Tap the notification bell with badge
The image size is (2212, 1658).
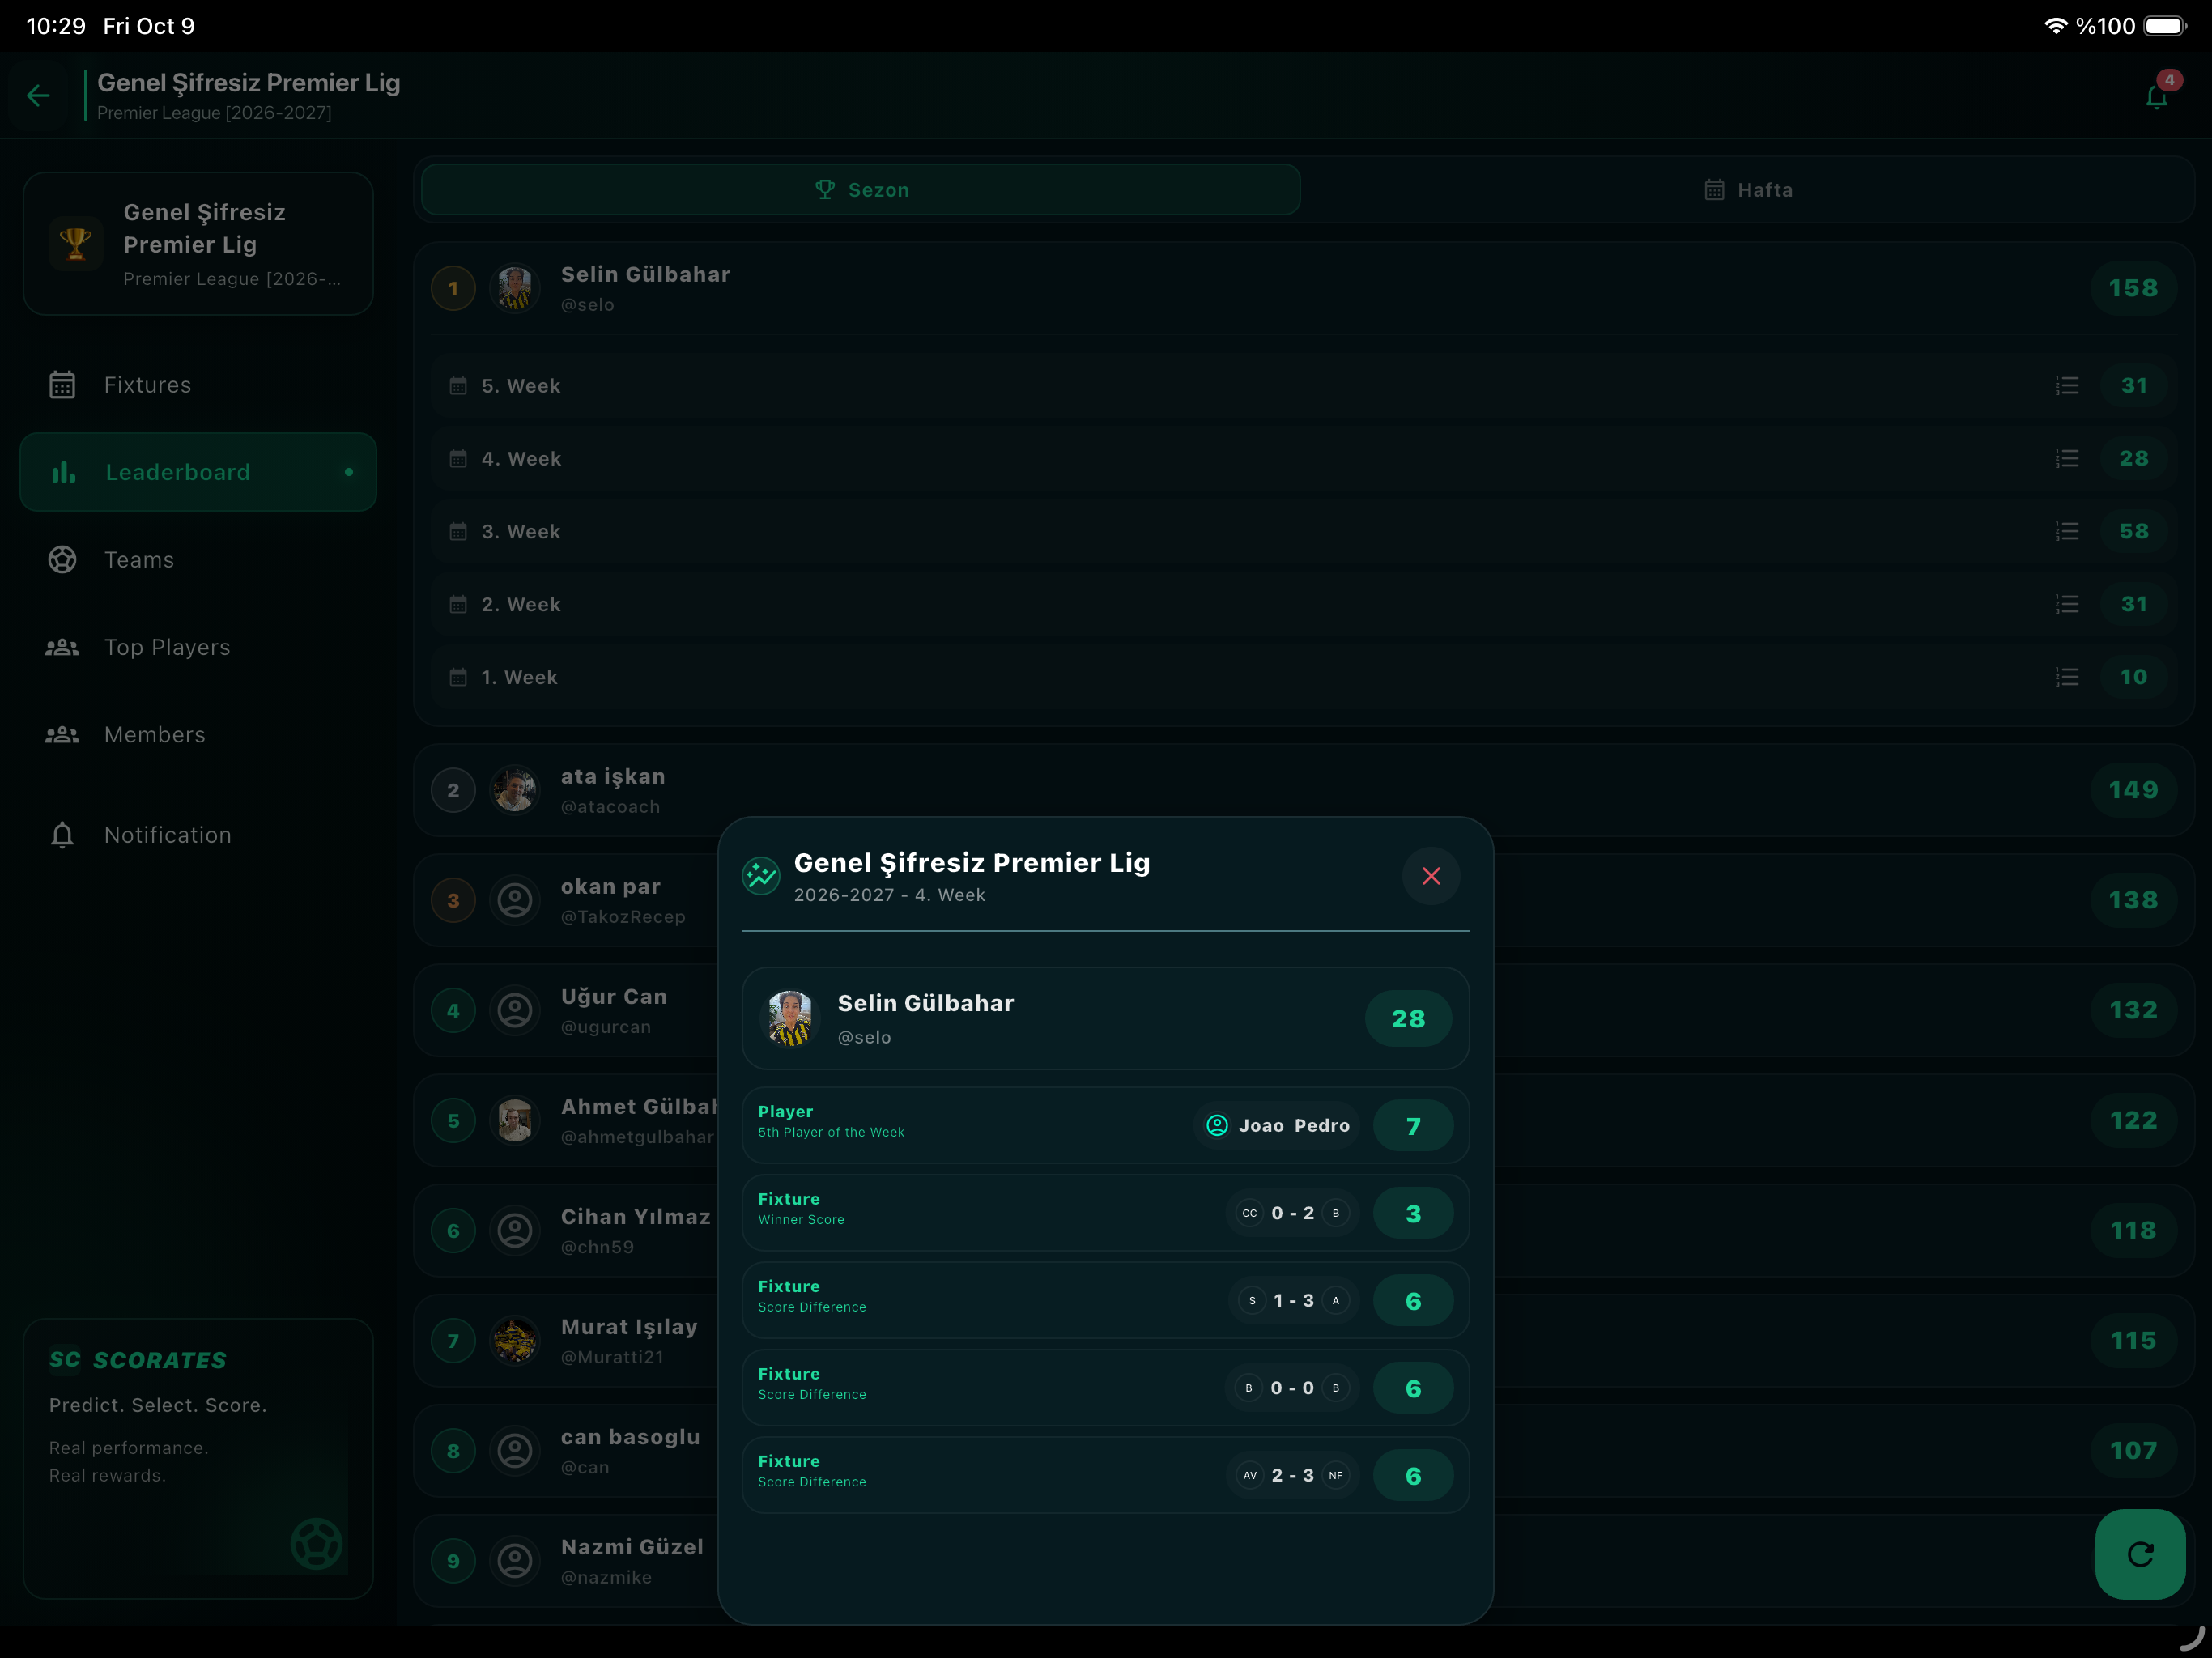pos(2158,95)
